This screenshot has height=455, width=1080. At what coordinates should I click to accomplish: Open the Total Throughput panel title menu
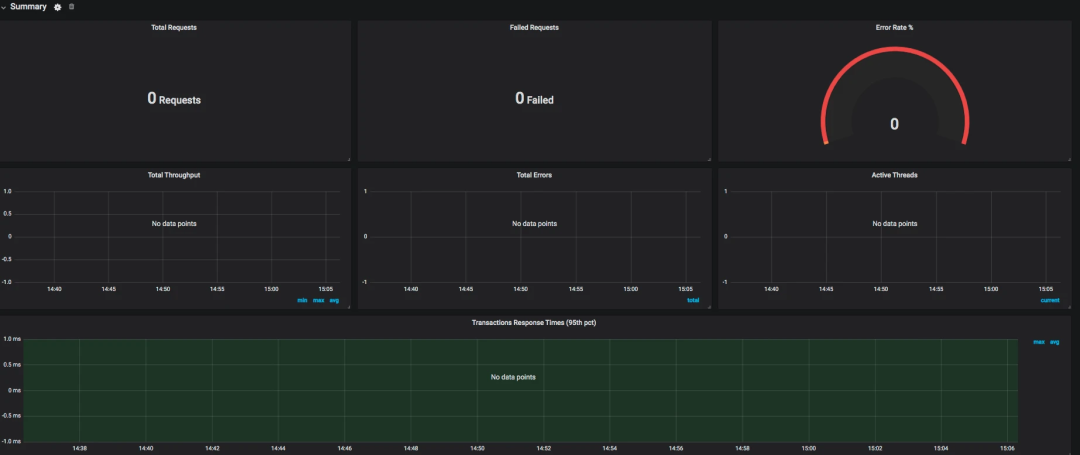tap(174, 175)
